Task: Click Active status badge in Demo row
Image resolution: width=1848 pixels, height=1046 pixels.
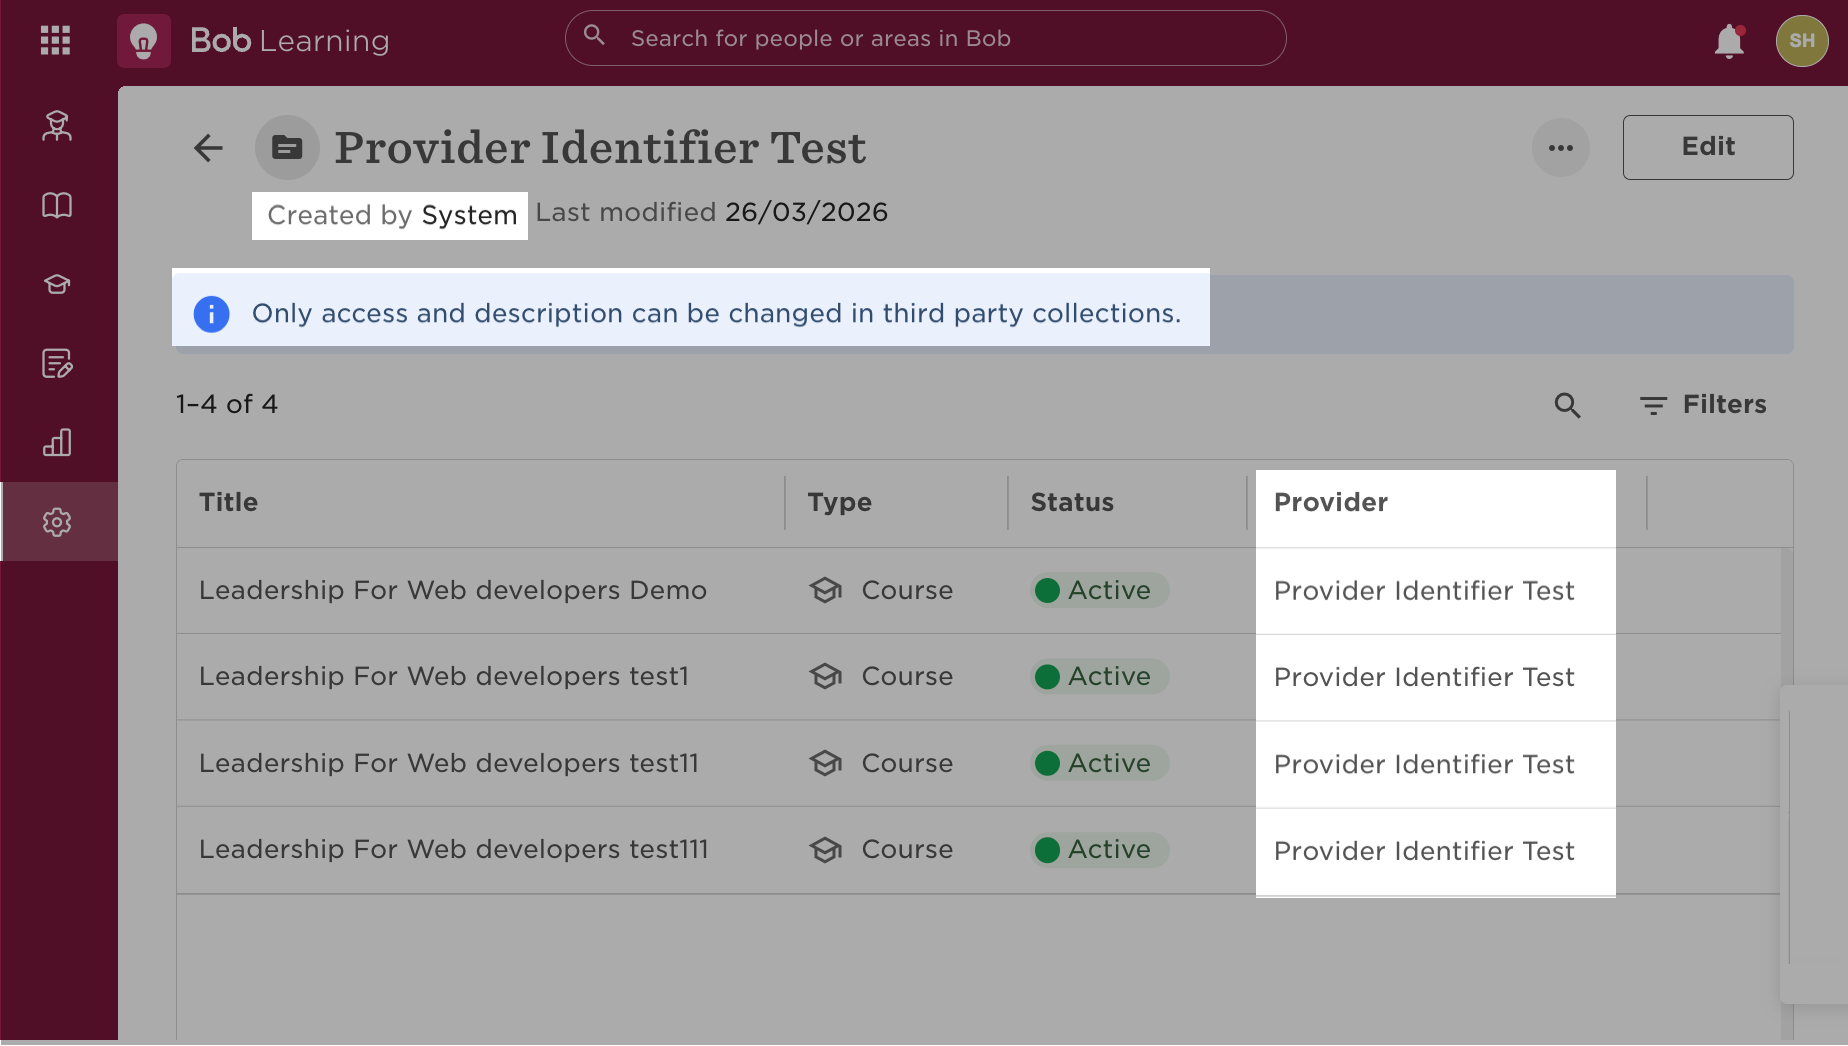Action: [1099, 590]
